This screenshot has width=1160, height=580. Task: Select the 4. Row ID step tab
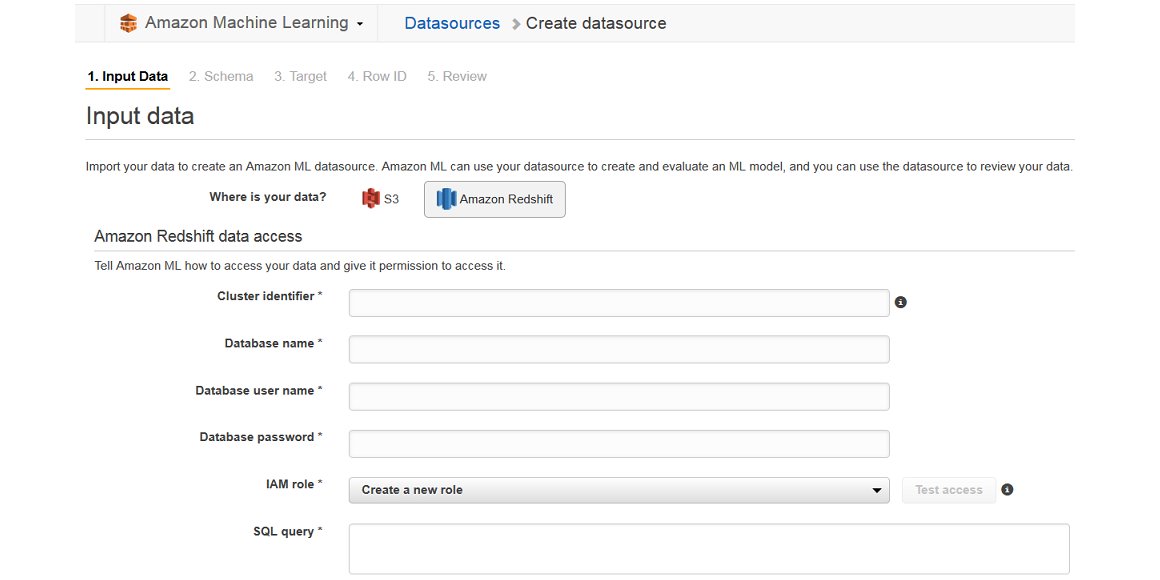377,76
